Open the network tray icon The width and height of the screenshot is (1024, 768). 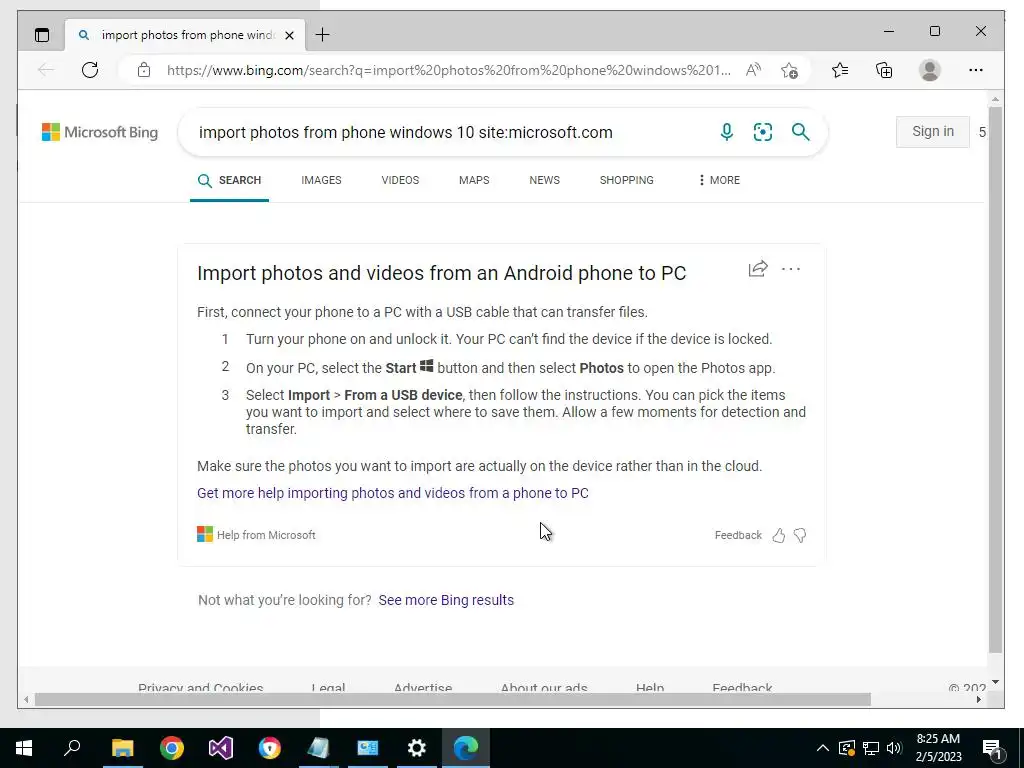pos(870,748)
